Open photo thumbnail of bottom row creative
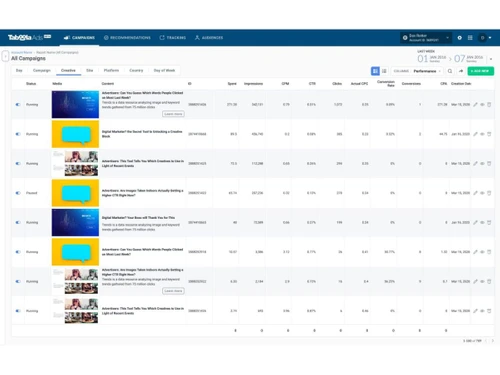This screenshot has height=375, width=500. coord(75,311)
